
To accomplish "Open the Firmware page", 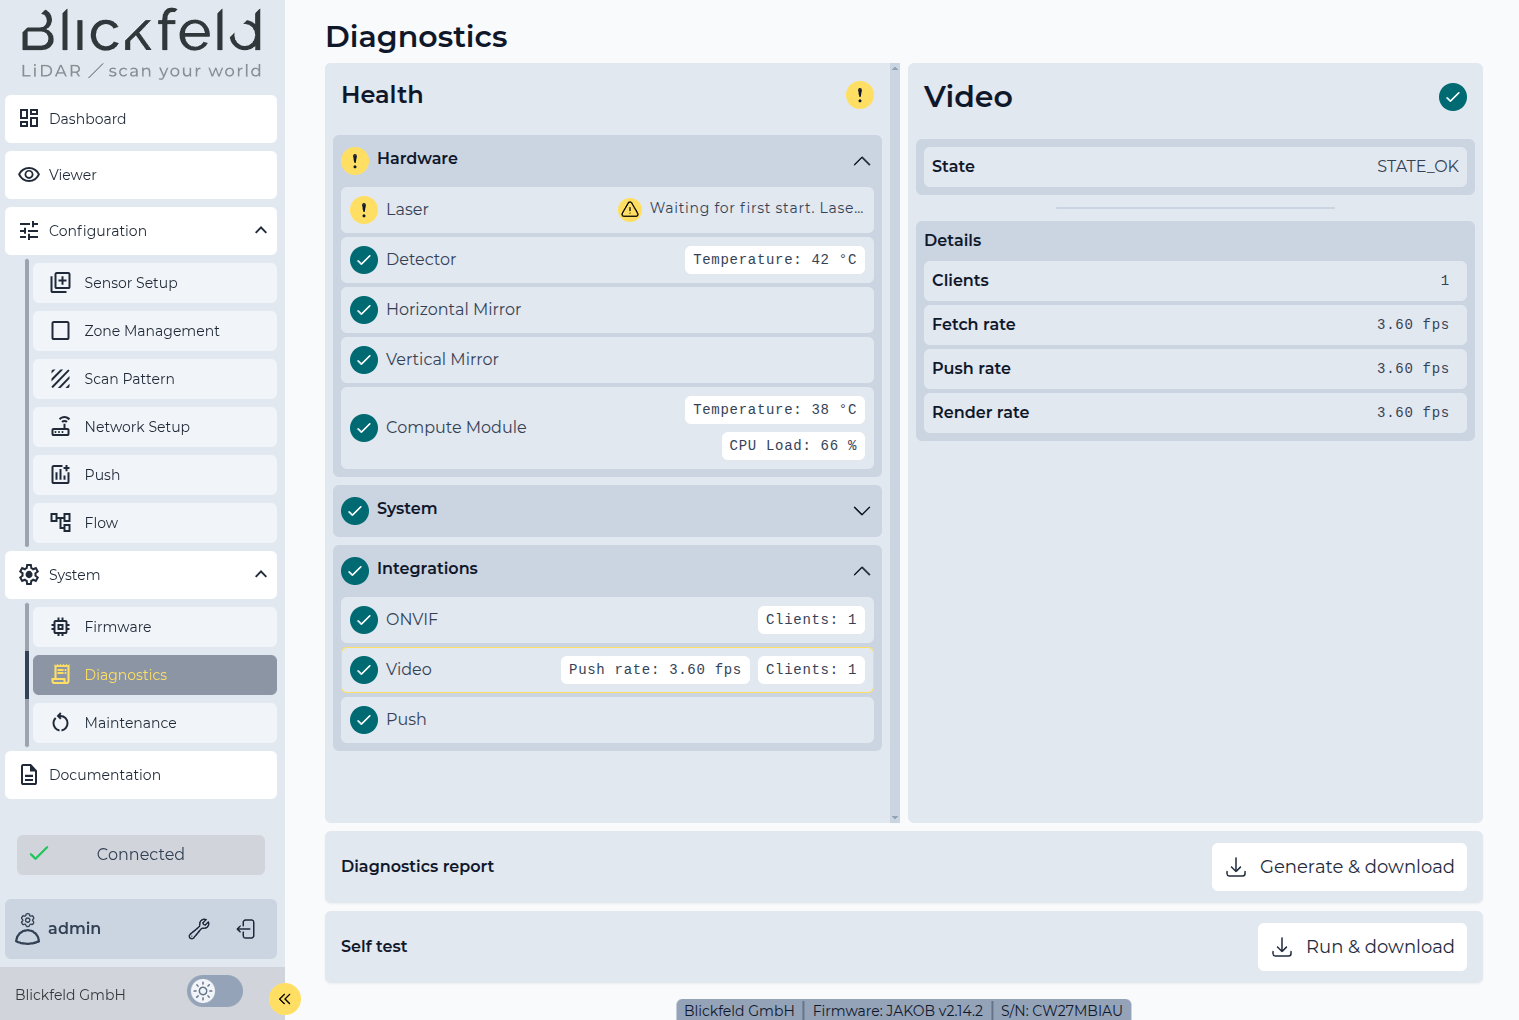I will pyautogui.click(x=118, y=627).
